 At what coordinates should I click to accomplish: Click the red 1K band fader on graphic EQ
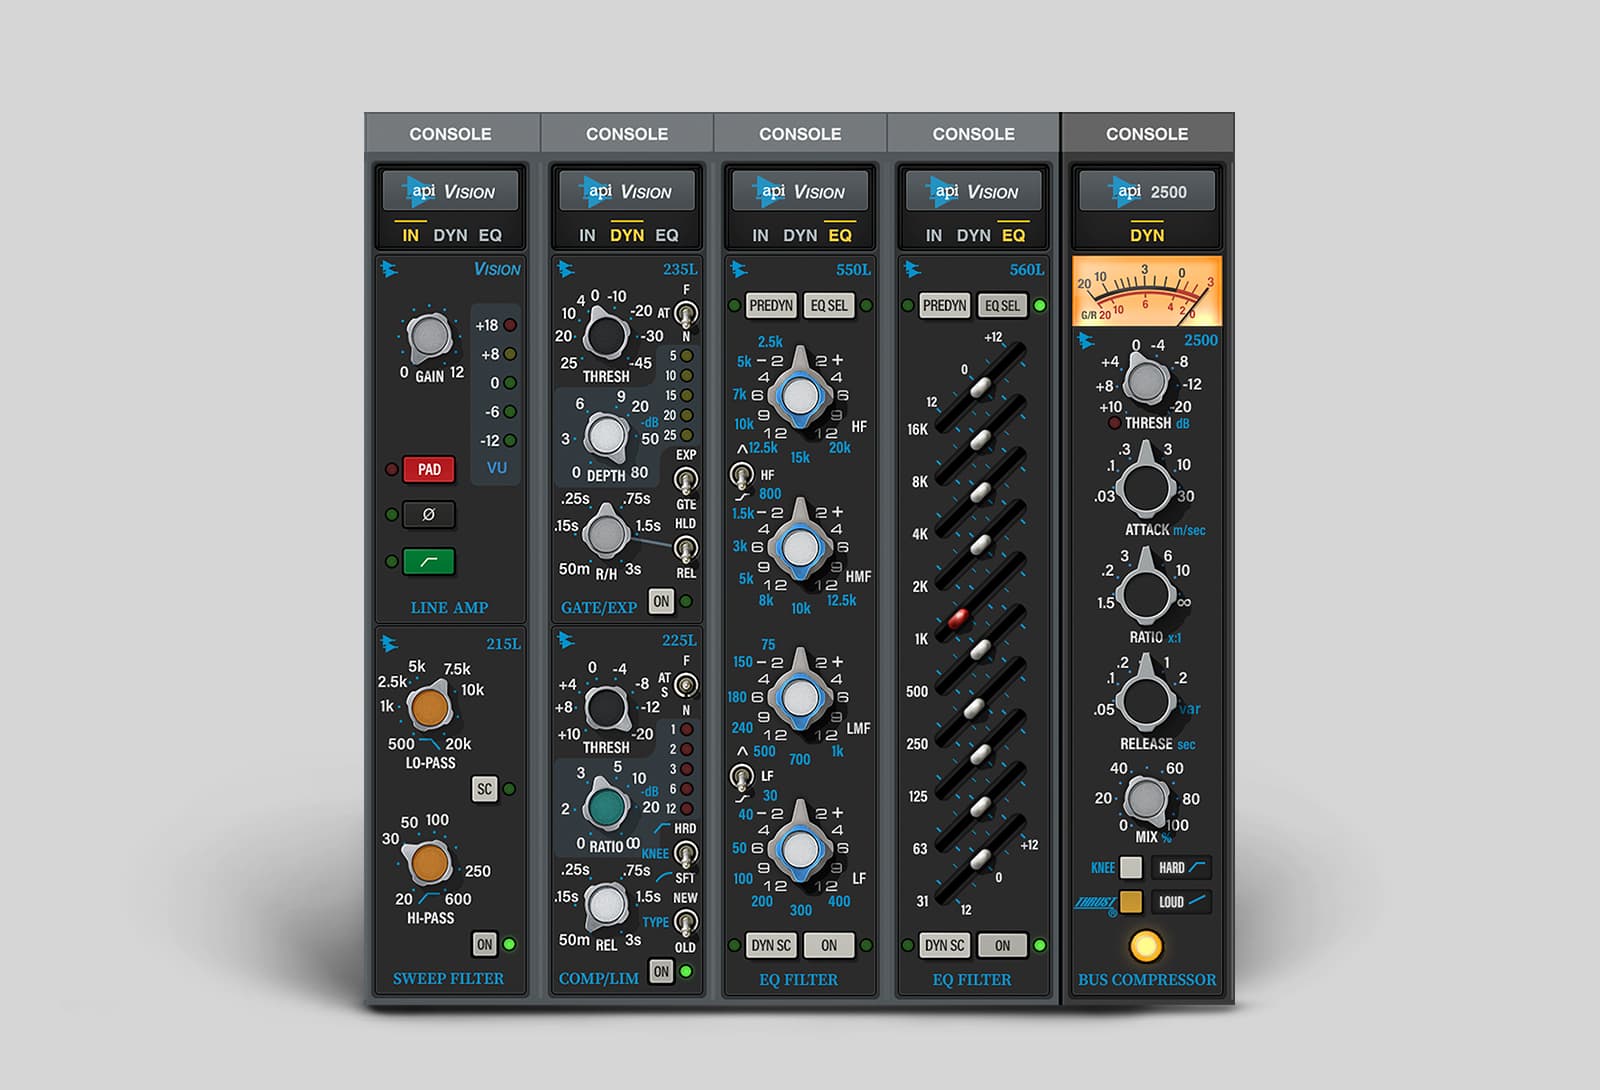coord(957,621)
